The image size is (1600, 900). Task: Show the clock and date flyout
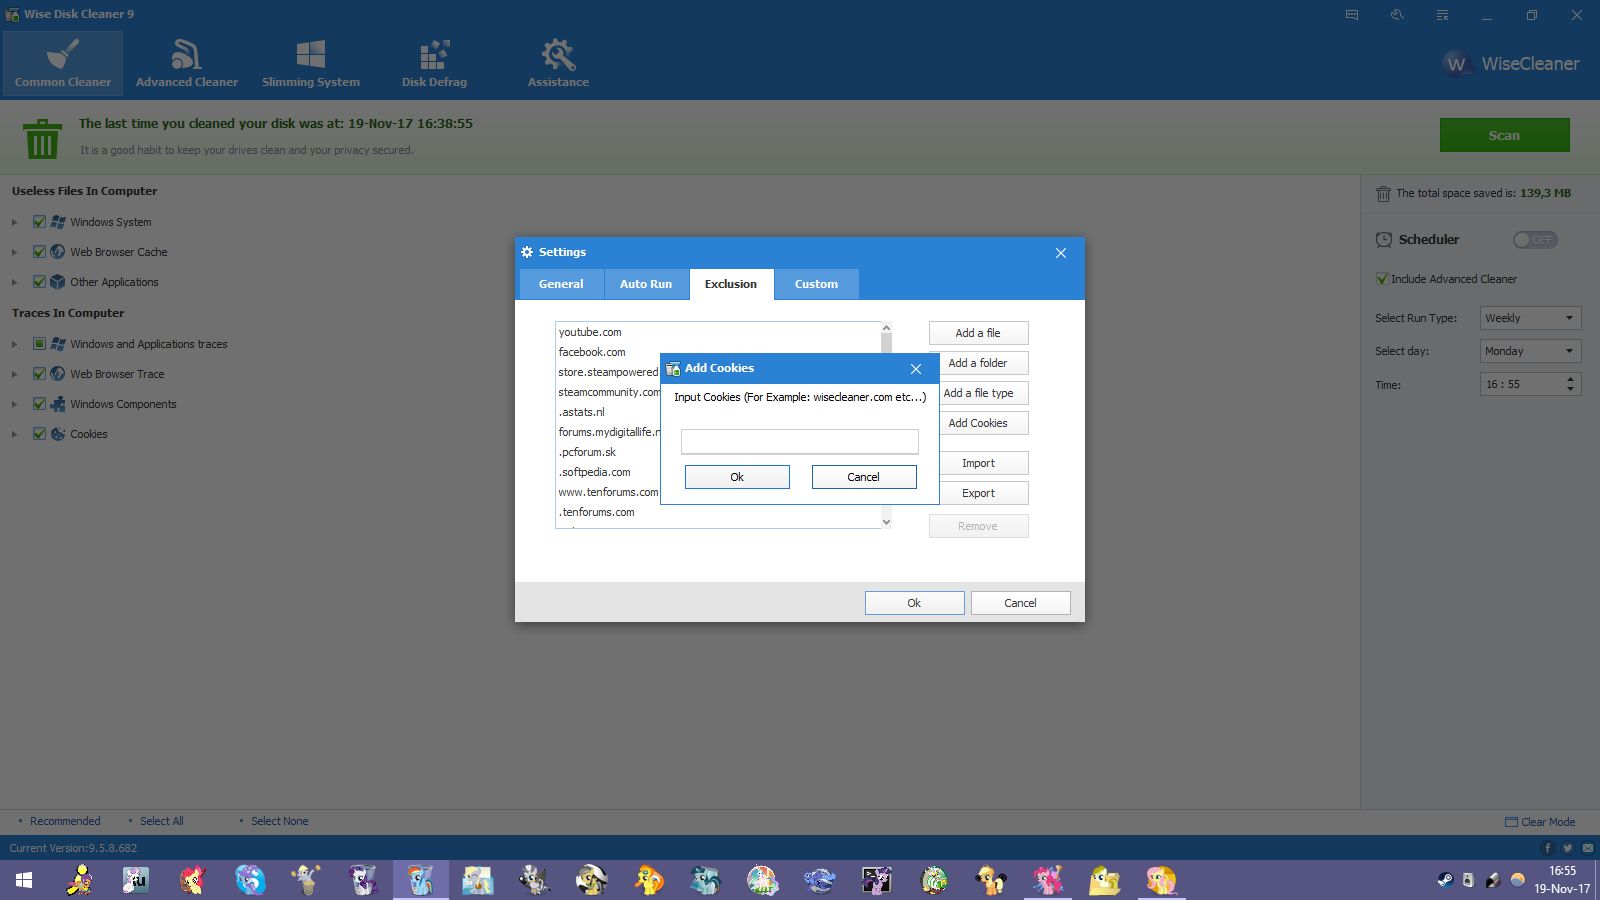pos(1562,880)
